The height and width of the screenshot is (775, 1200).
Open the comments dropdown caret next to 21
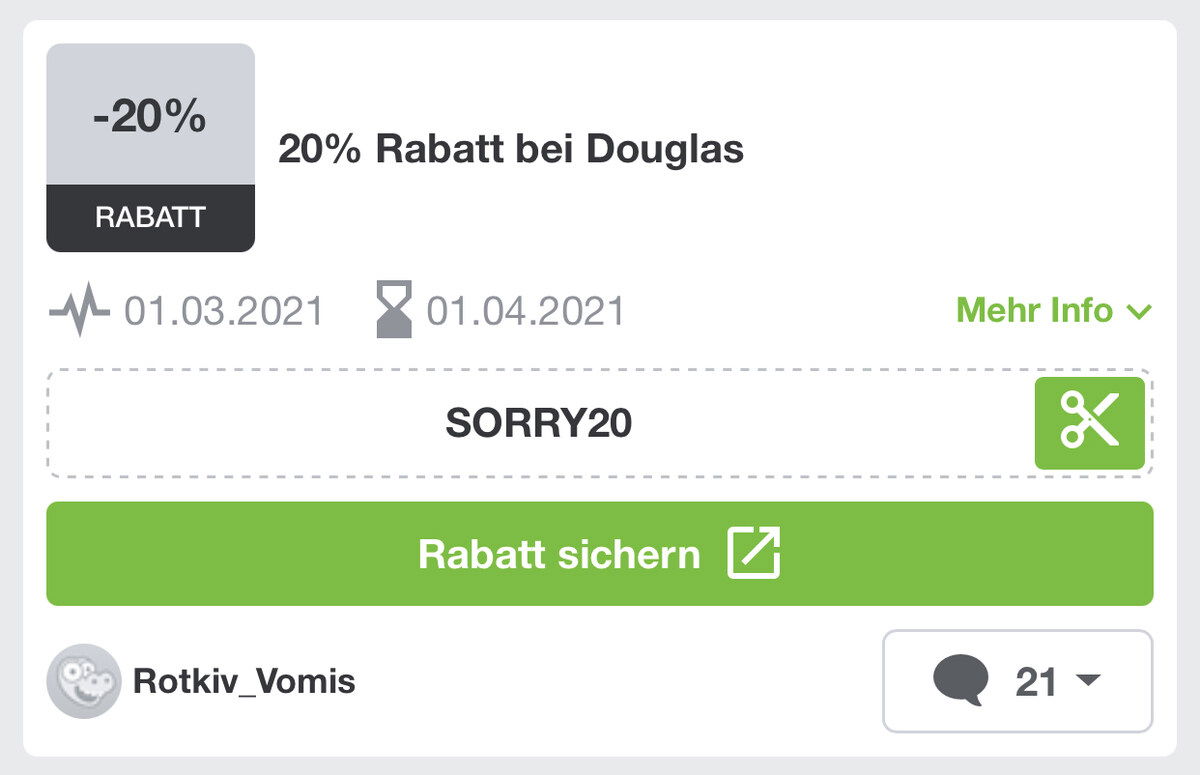[x=1087, y=681]
